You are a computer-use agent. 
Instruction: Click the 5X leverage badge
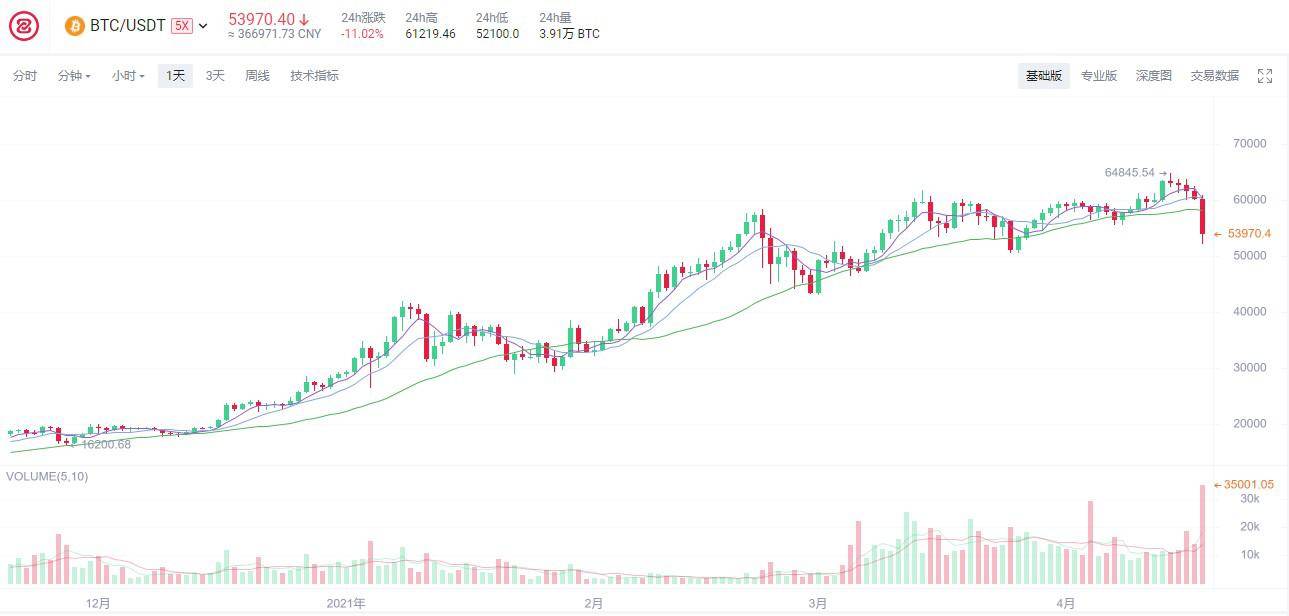coord(181,26)
